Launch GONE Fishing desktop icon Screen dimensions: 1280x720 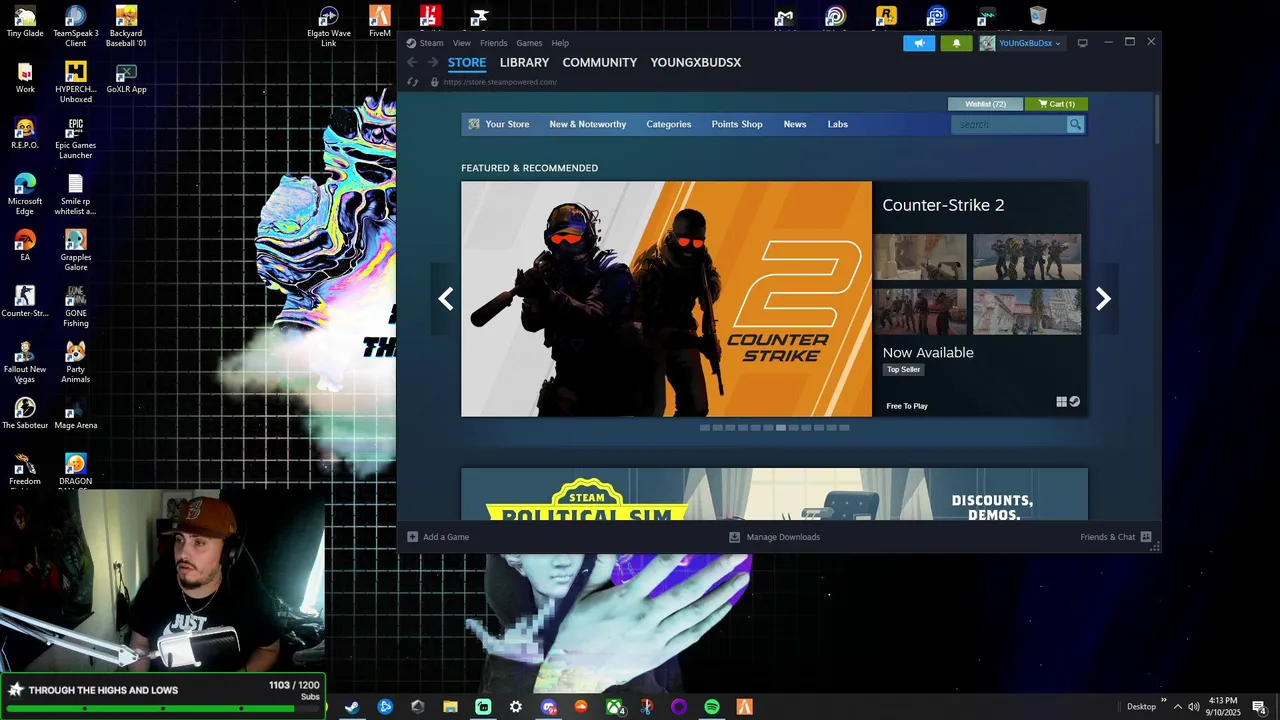[76, 306]
